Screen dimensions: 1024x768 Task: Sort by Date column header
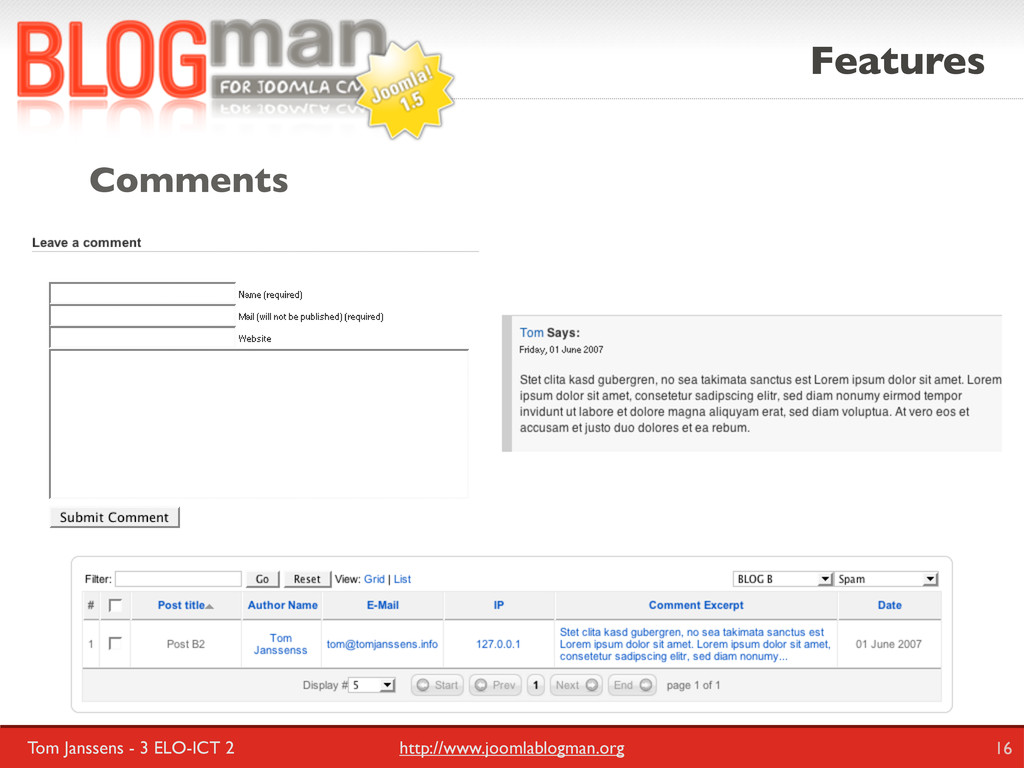tap(889, 605)
